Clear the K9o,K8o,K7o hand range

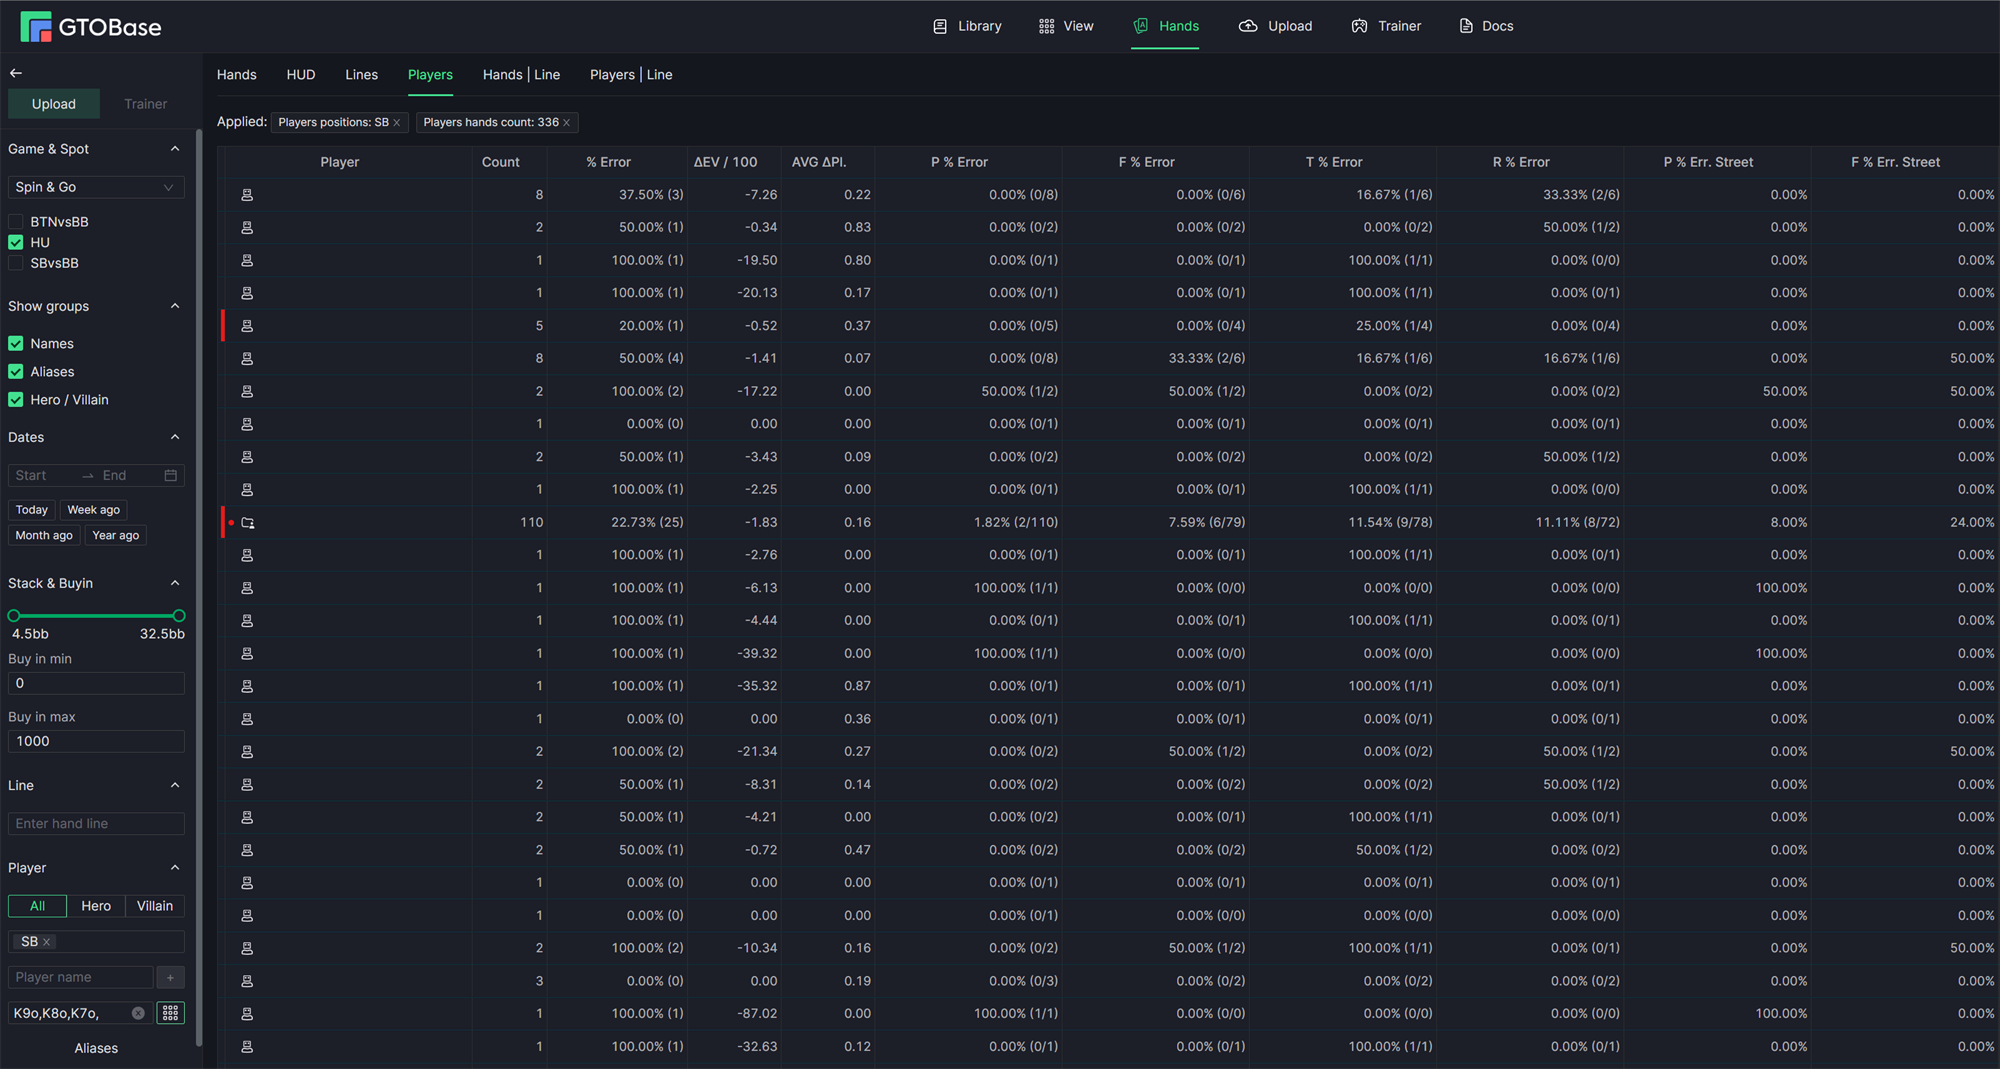pos(138,1014)
